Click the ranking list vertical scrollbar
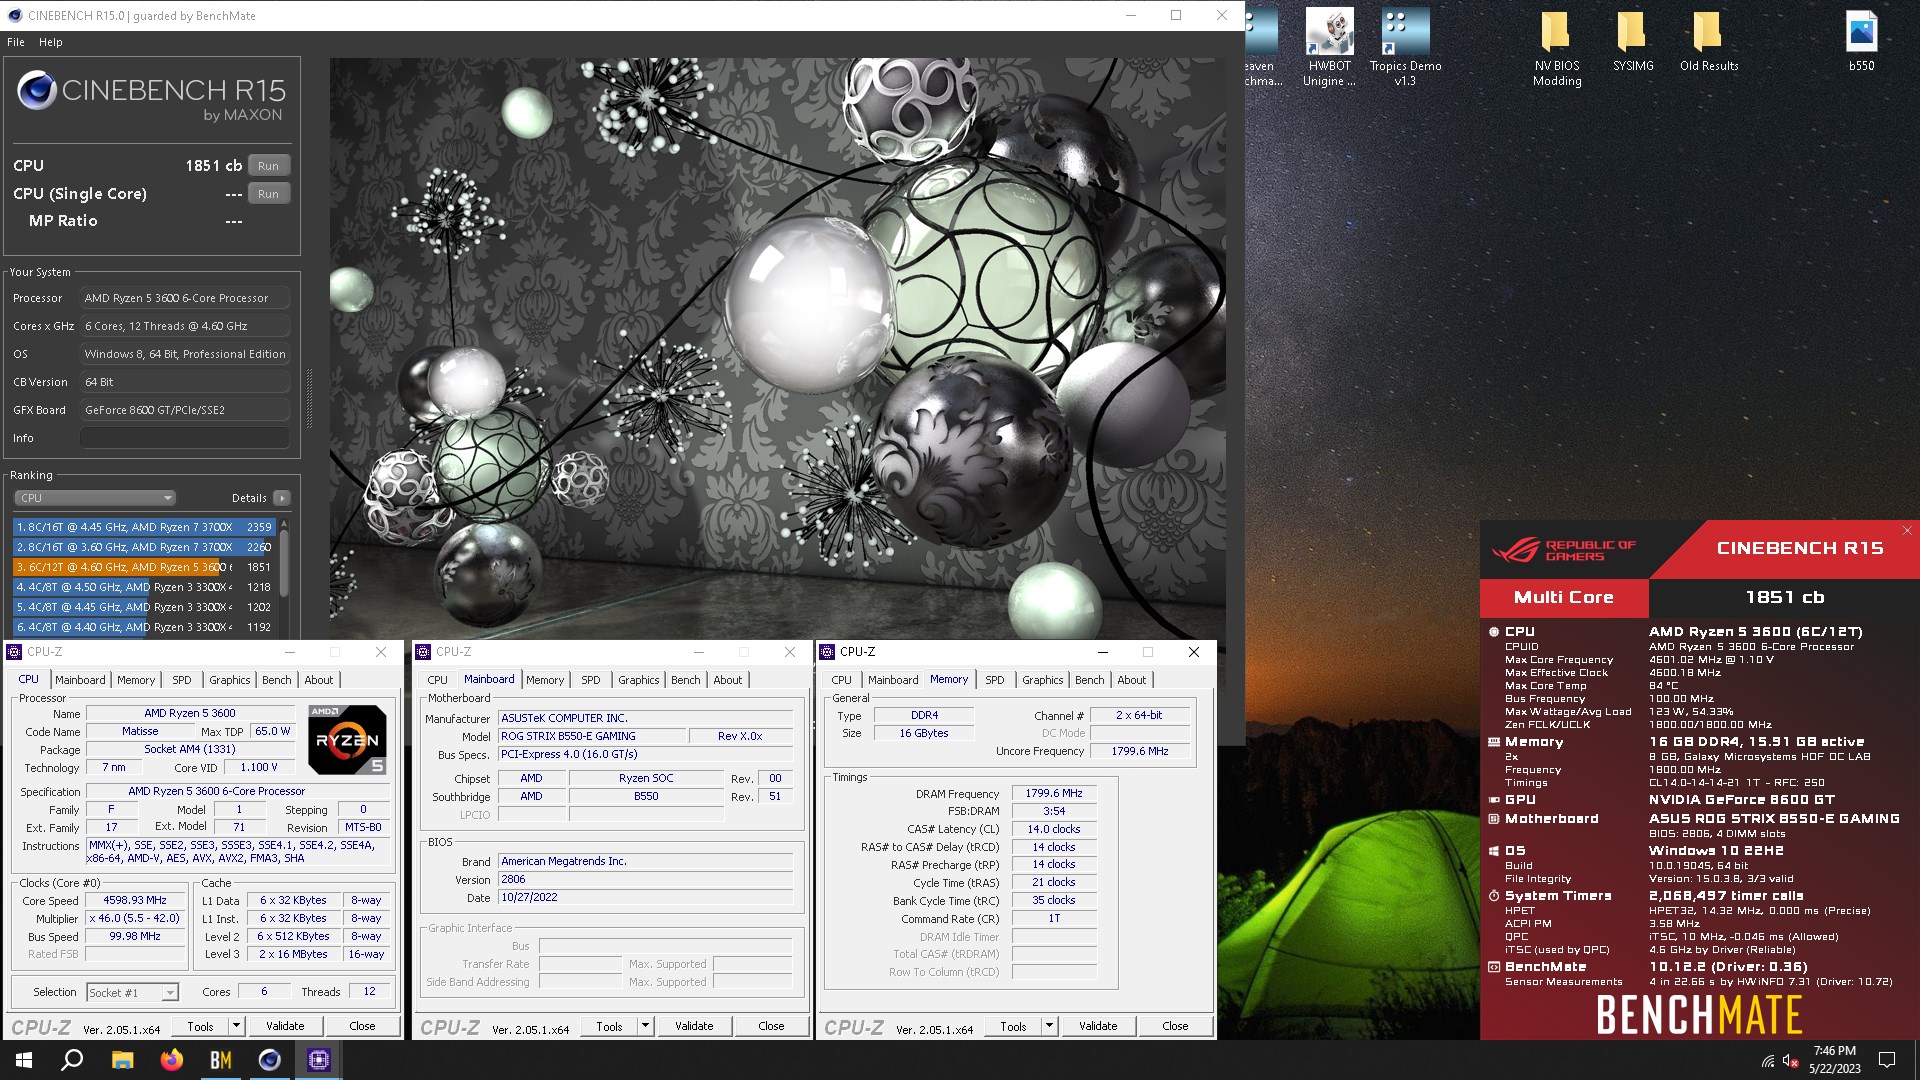Screen dimensions: 1920x1080 click(x=284, y=565)
